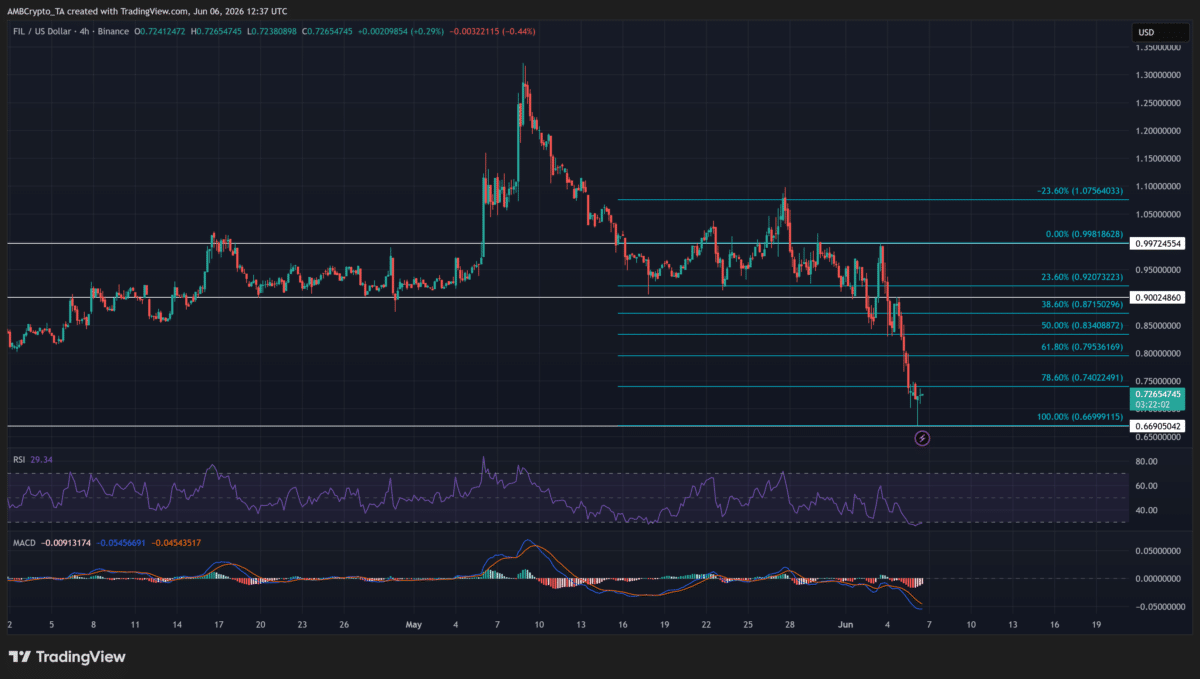Click the 1.30000000 price scale value
1200x679 pixels.
click(1159, 75)
